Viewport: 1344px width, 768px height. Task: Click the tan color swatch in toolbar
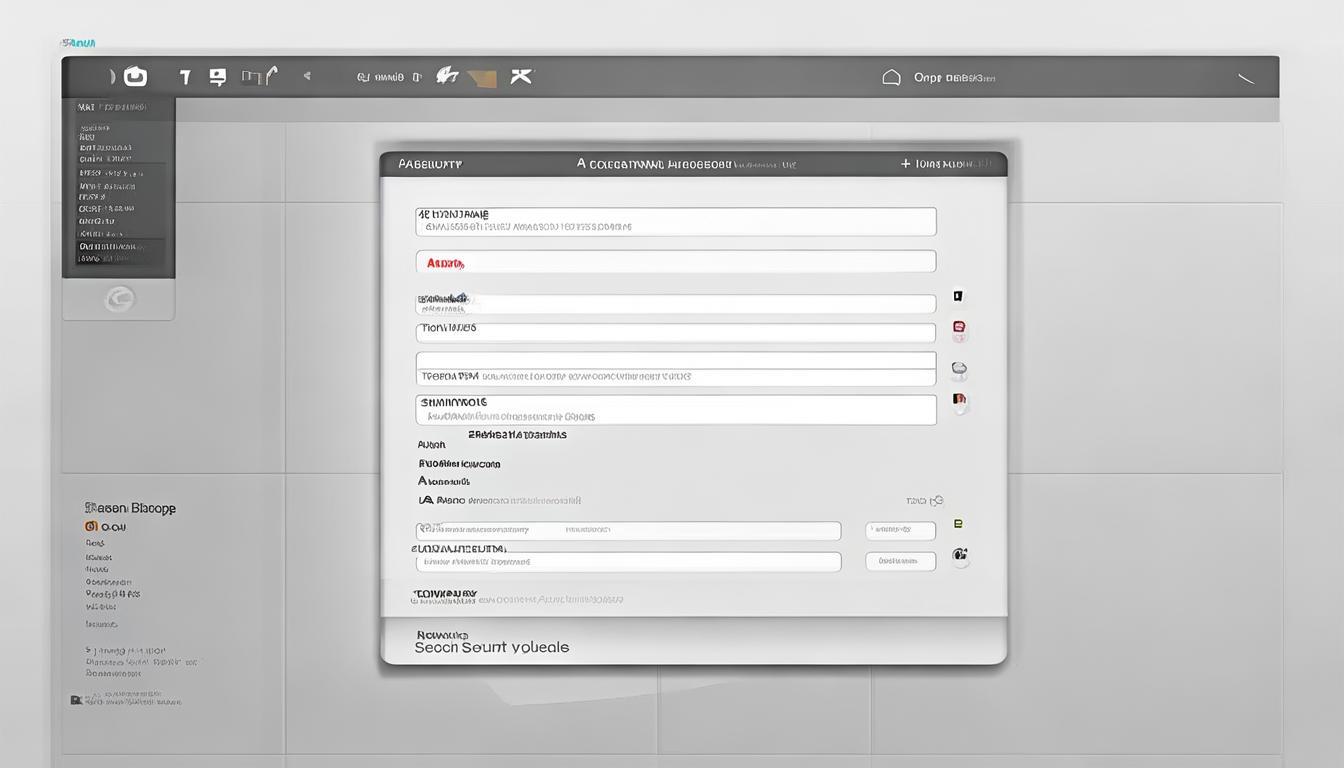pos(482,78)
